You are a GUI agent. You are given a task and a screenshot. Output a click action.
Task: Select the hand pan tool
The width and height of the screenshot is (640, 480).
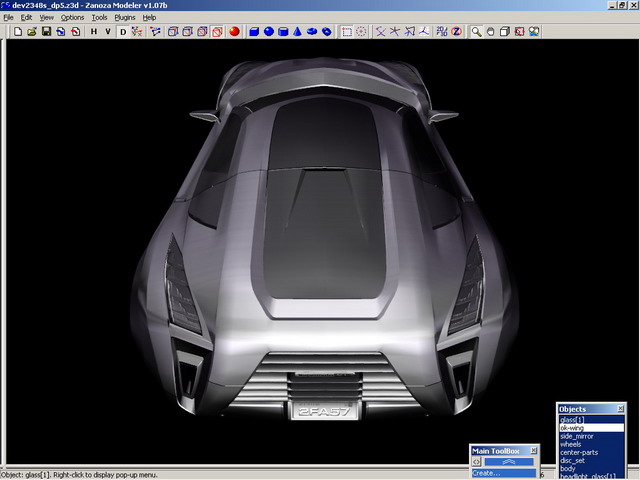coord(491,31)
